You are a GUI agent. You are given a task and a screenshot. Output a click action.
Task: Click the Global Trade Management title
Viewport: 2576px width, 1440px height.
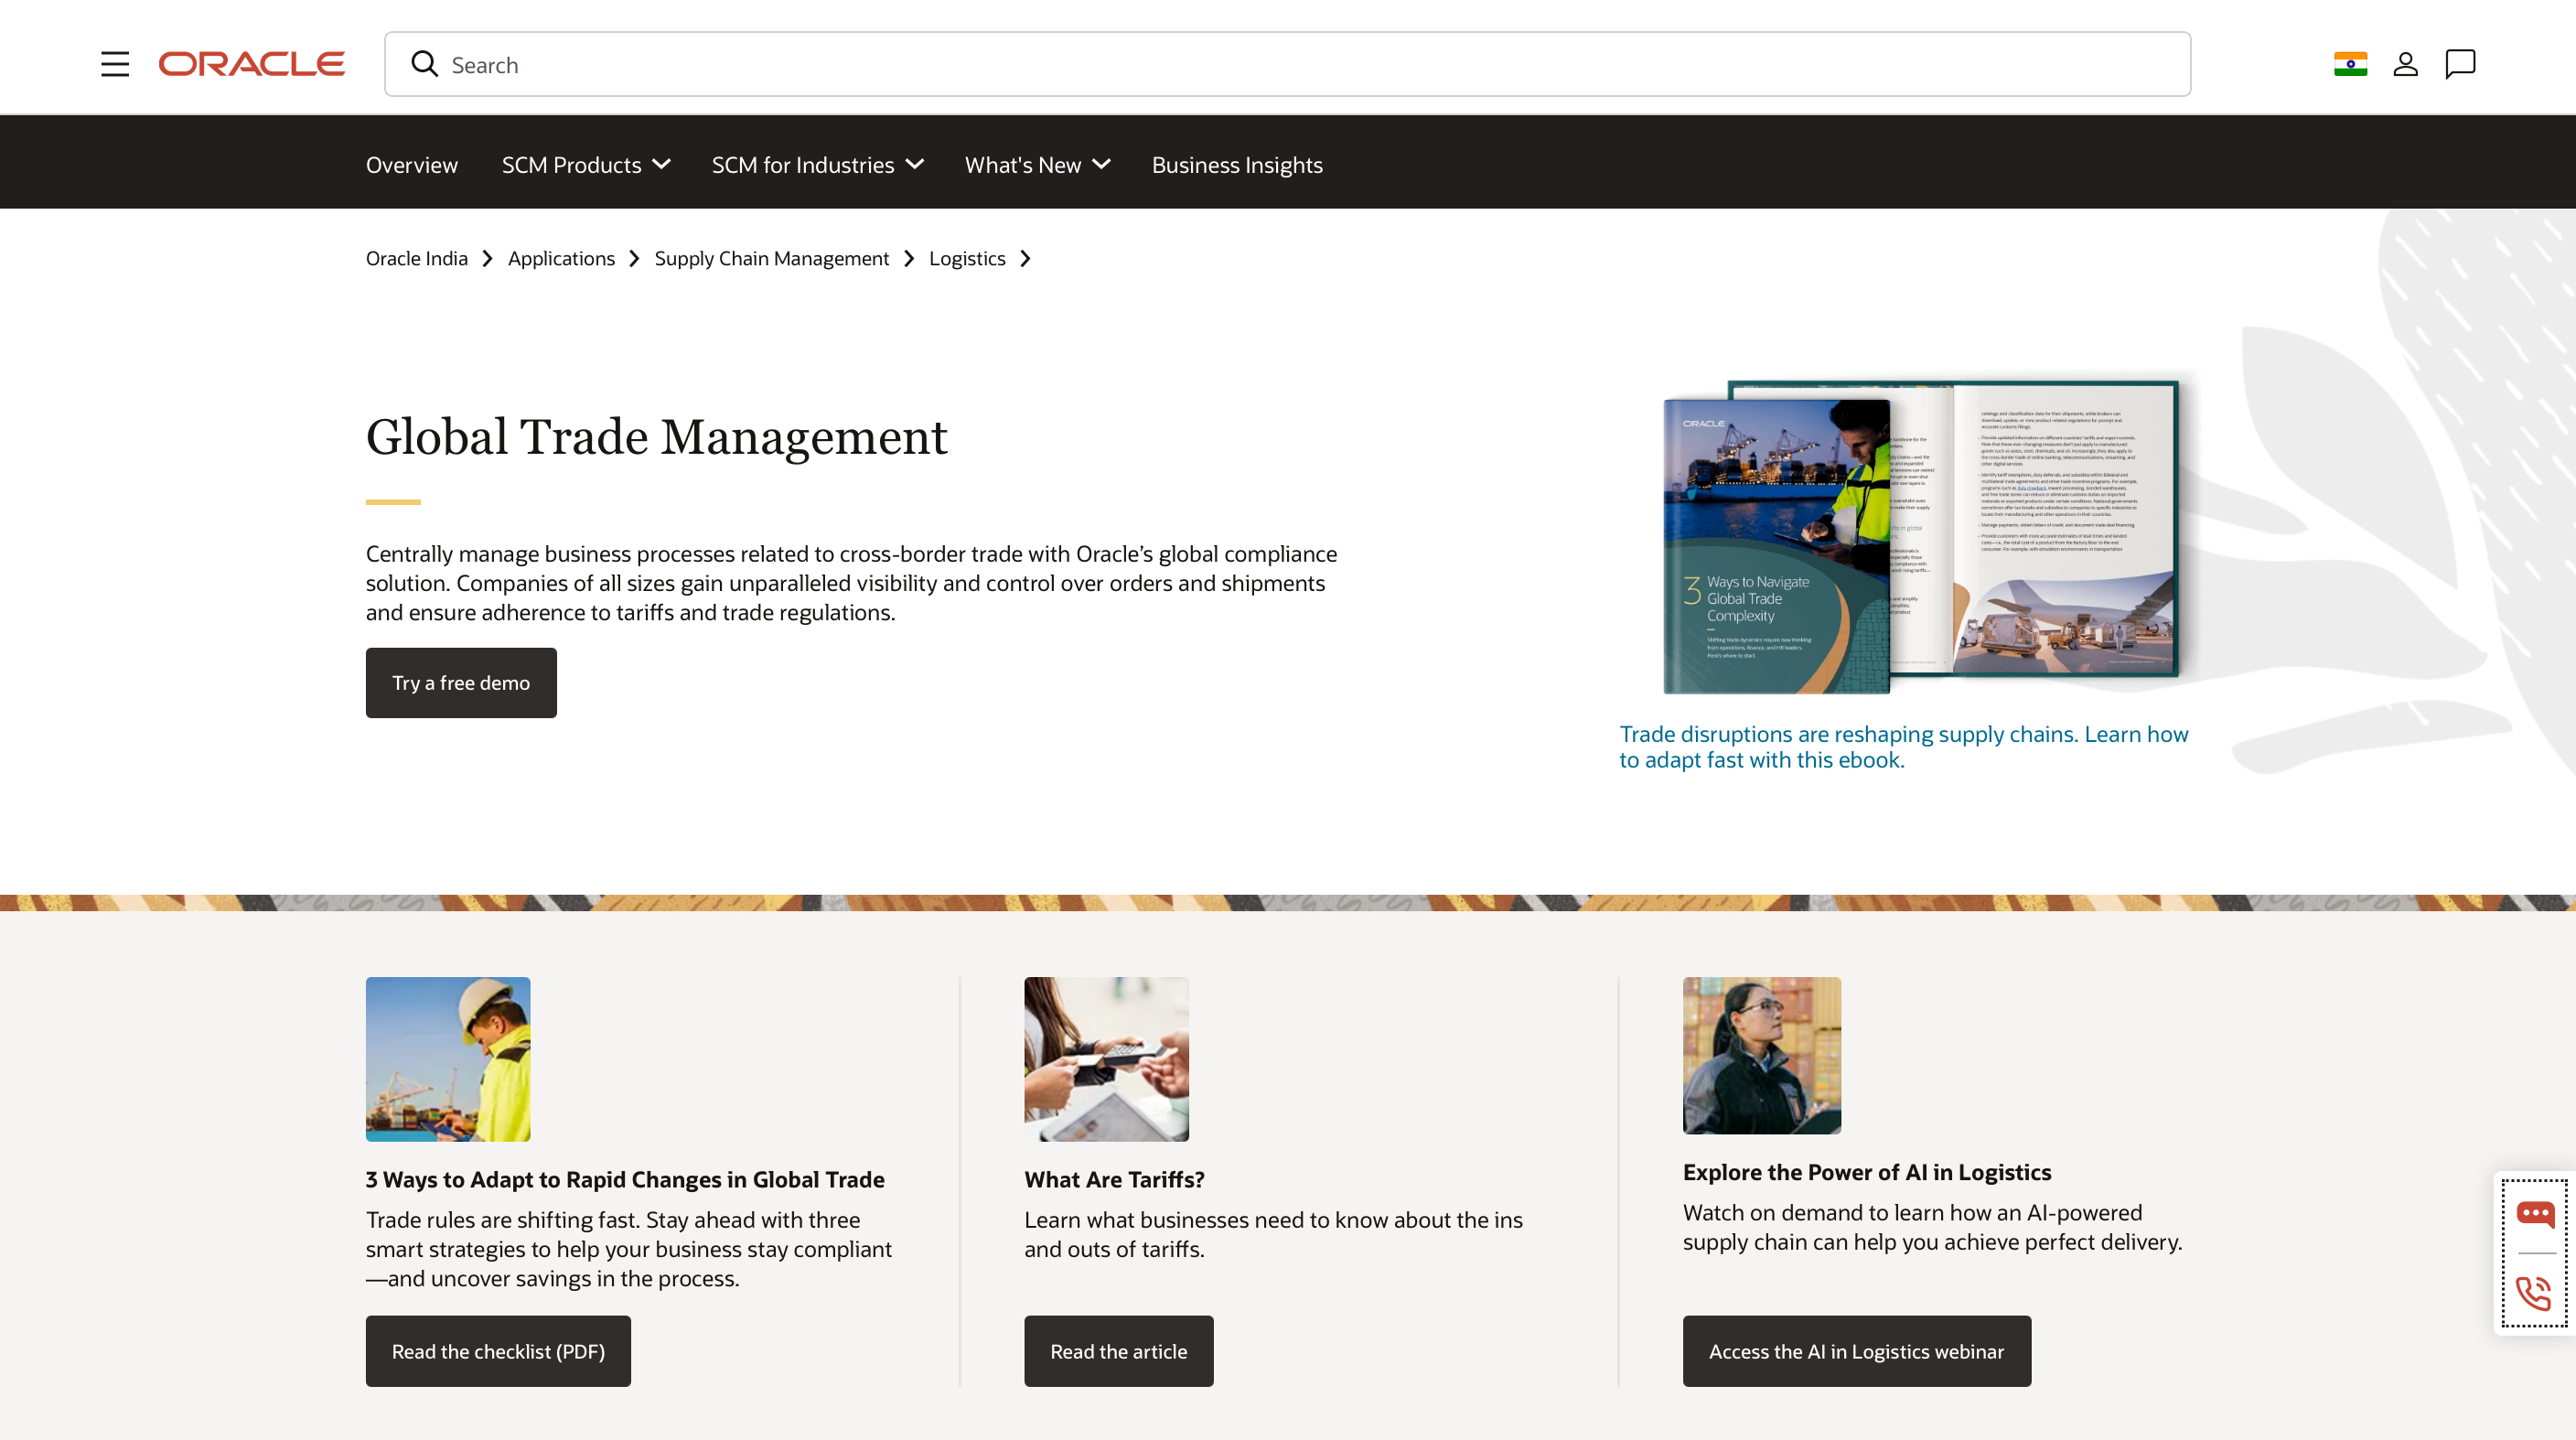click(656, 437)
